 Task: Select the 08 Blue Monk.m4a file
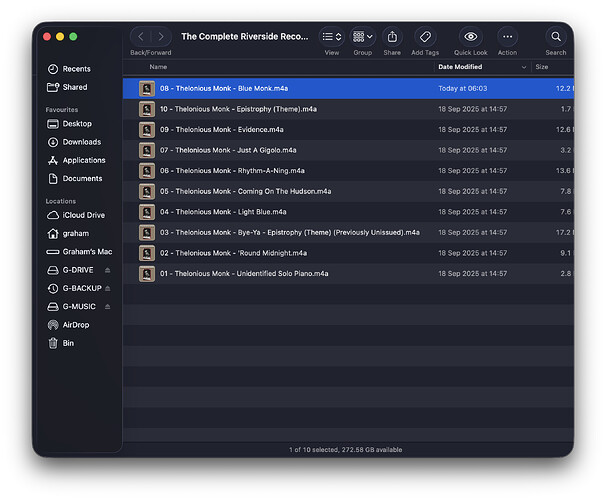348,88
